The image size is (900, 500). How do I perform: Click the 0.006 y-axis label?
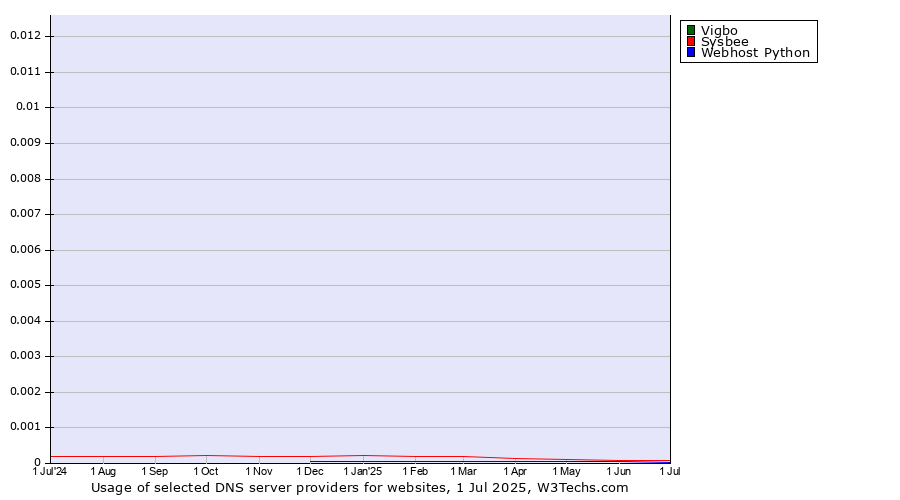[x=26, y=250]
